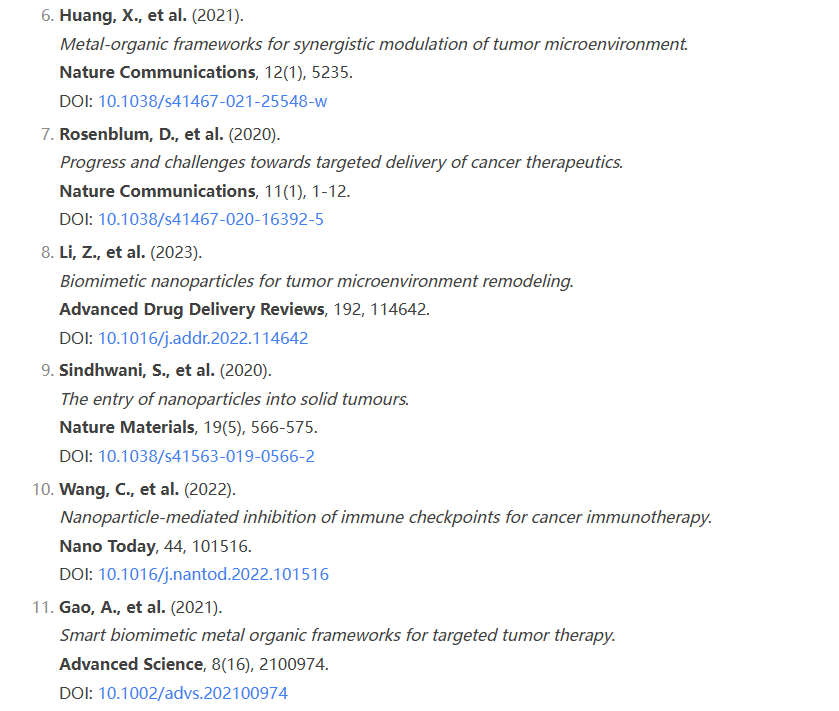Open DOI link 10.1002/advs.202100974
This screenshot has width=839, height=711.
click(x=193, y=693)
